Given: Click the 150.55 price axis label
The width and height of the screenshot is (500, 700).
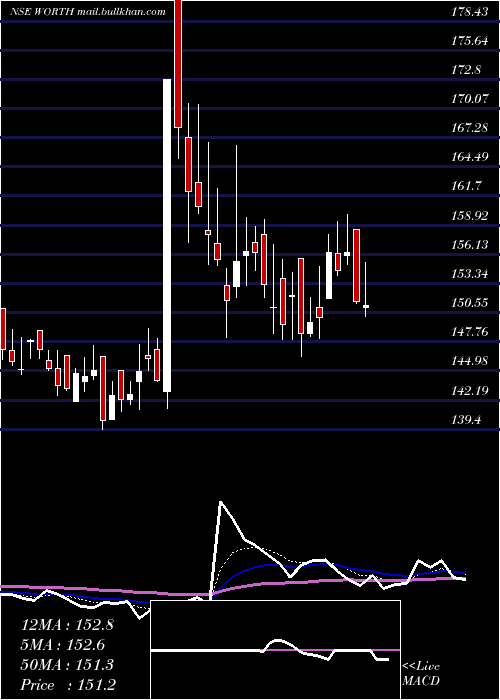Looking at the screenshot, I should point(469,303).
